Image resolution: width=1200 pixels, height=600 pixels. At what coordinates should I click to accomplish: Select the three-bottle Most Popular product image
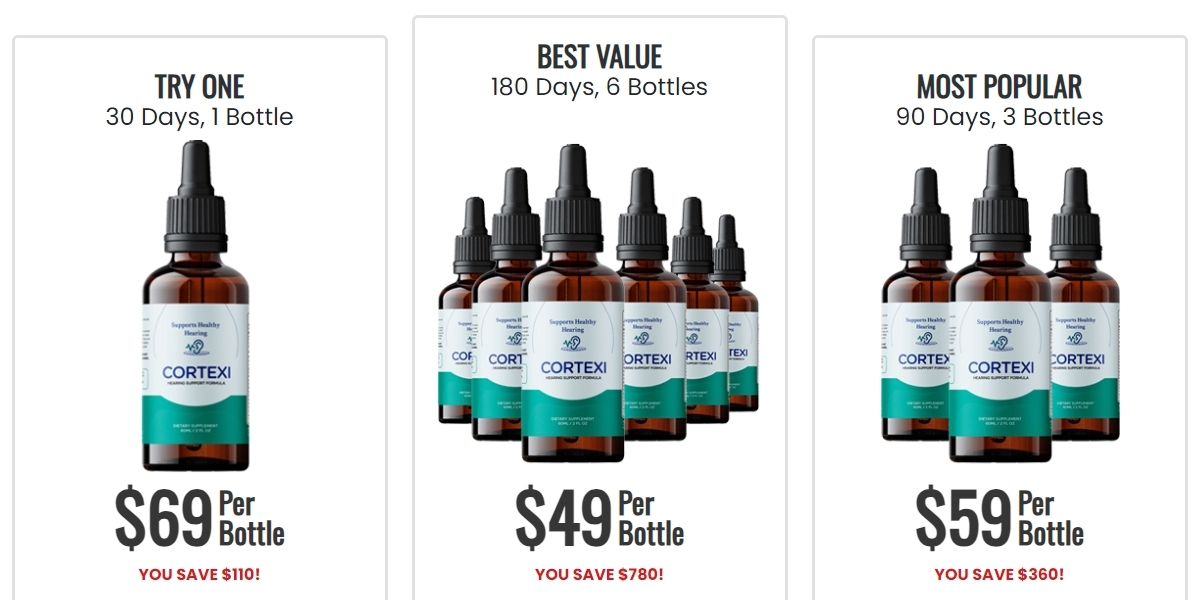click(1000, 303)
